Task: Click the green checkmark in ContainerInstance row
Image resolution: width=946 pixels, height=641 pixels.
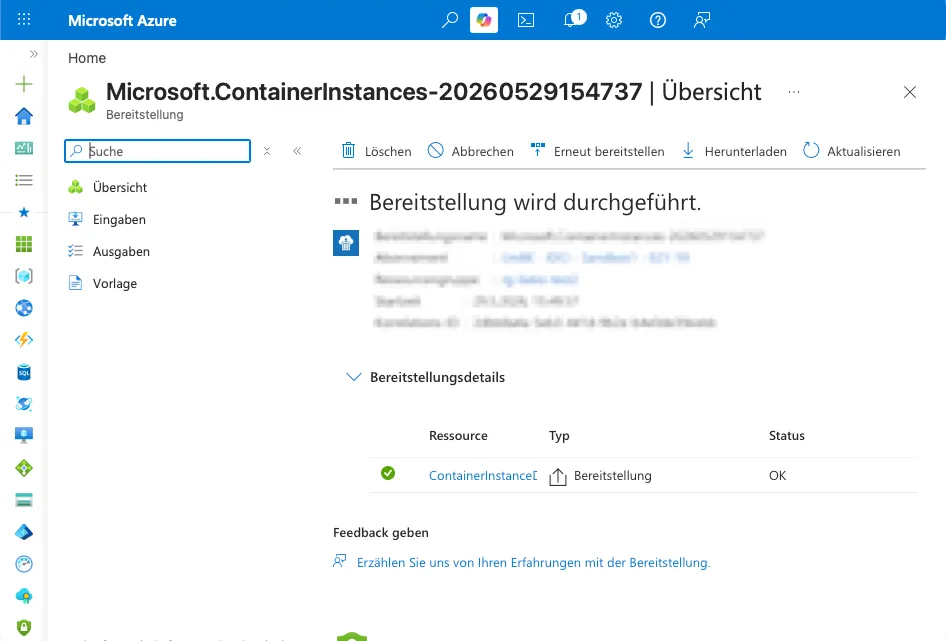Action: (388, 473)
